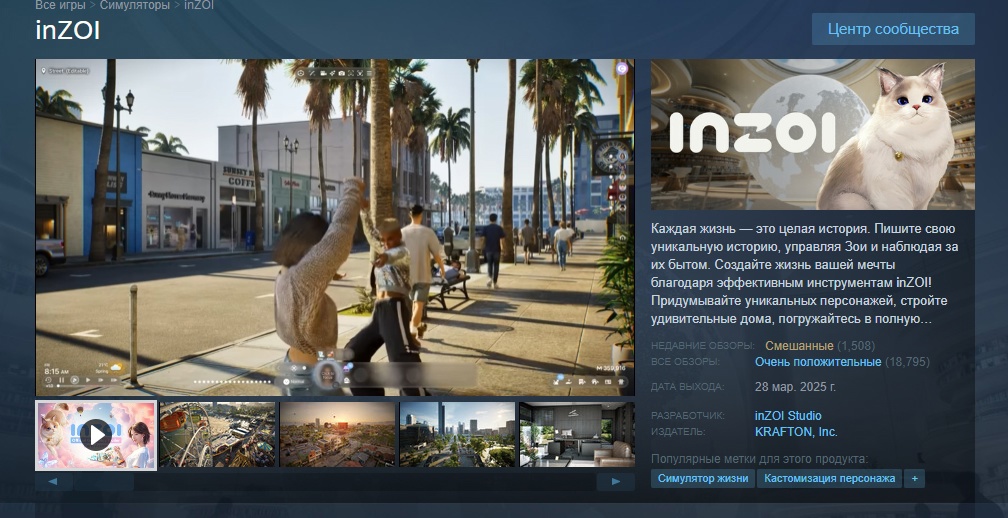Image resolution: width=1008 pixels, height=518 pixels.
Task: Select the sunset city aerial thumbnail
Action: 338,434
